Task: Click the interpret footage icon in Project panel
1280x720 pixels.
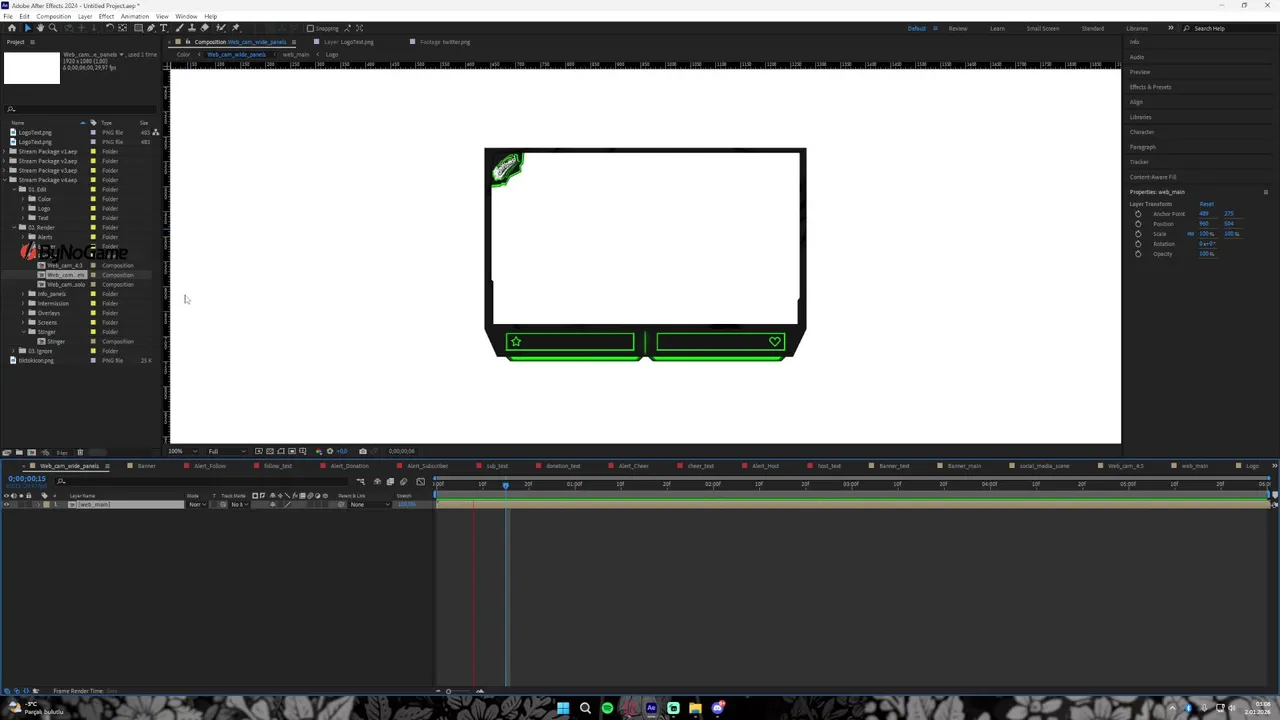Action: coord(6,453)
